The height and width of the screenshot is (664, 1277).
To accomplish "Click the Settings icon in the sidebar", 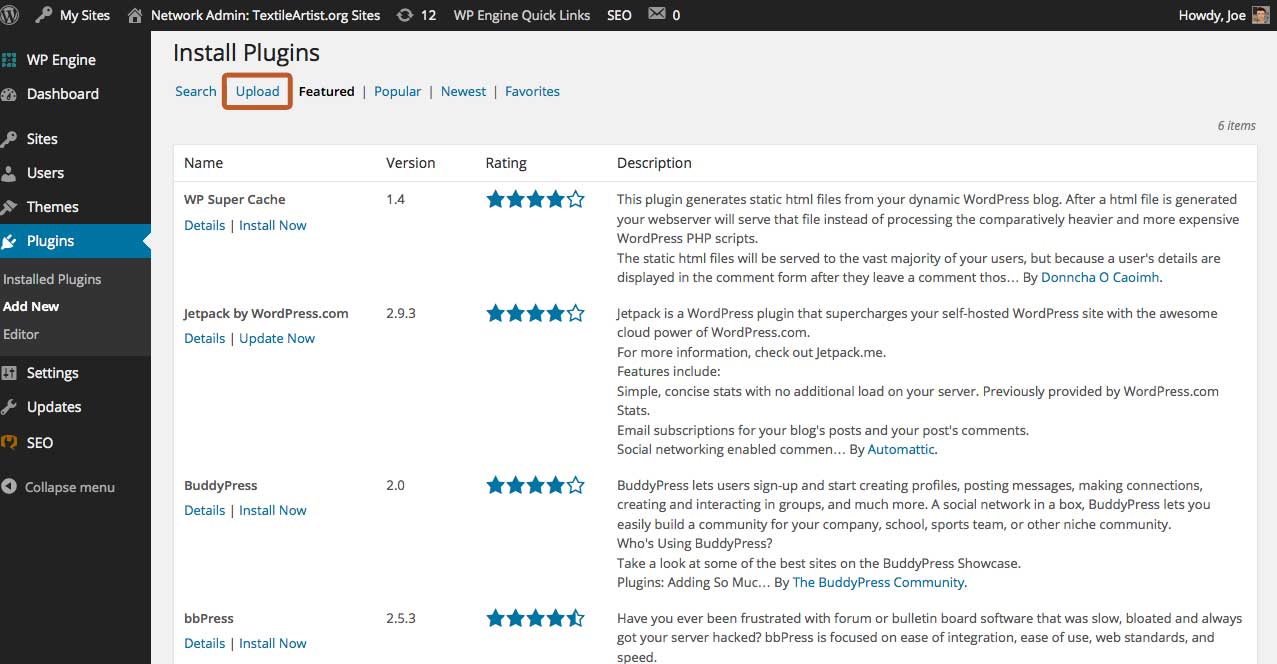I will 10,373.
